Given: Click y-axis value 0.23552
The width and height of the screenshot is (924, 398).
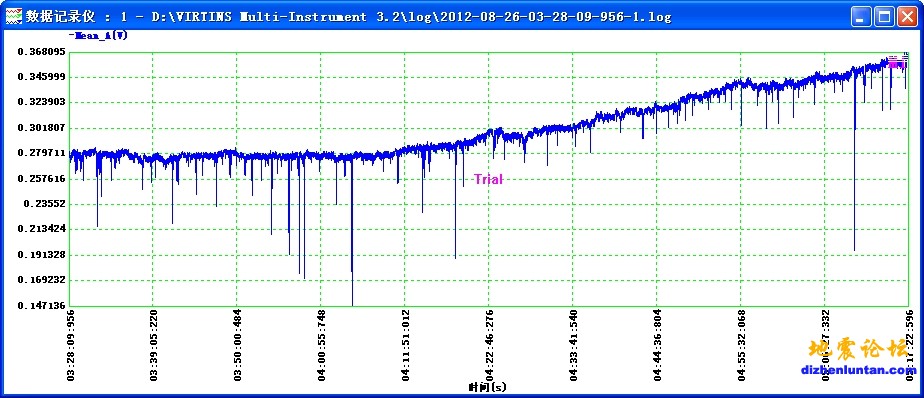Looking at the screenshot, I should [x=44, y=204].
